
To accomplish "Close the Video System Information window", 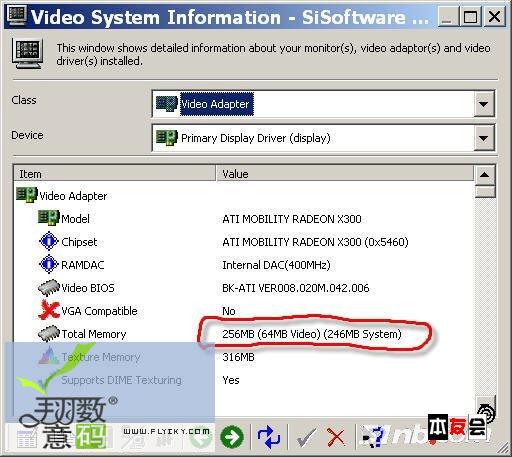I will coord(494,16).
